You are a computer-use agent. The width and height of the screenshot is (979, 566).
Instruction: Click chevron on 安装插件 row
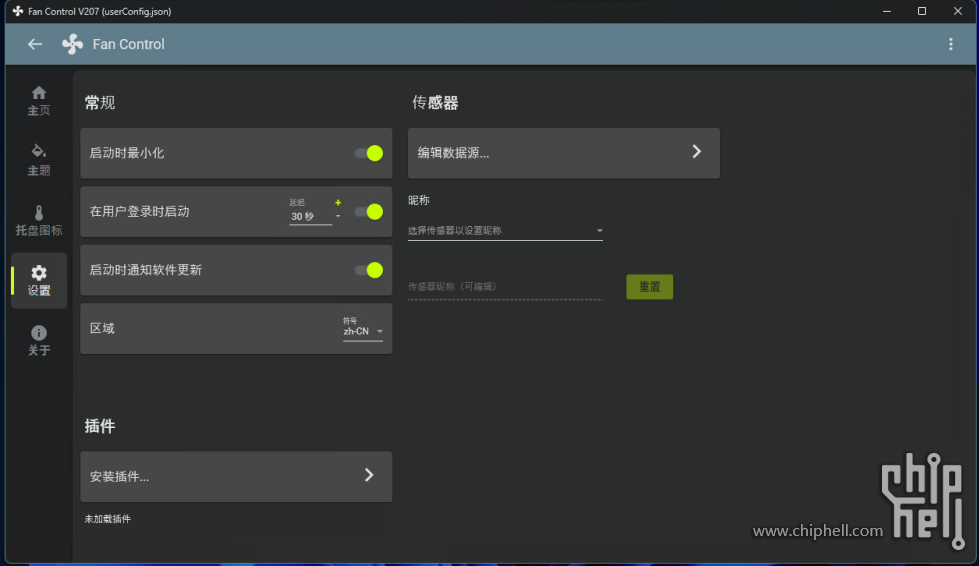coord(369,476)
